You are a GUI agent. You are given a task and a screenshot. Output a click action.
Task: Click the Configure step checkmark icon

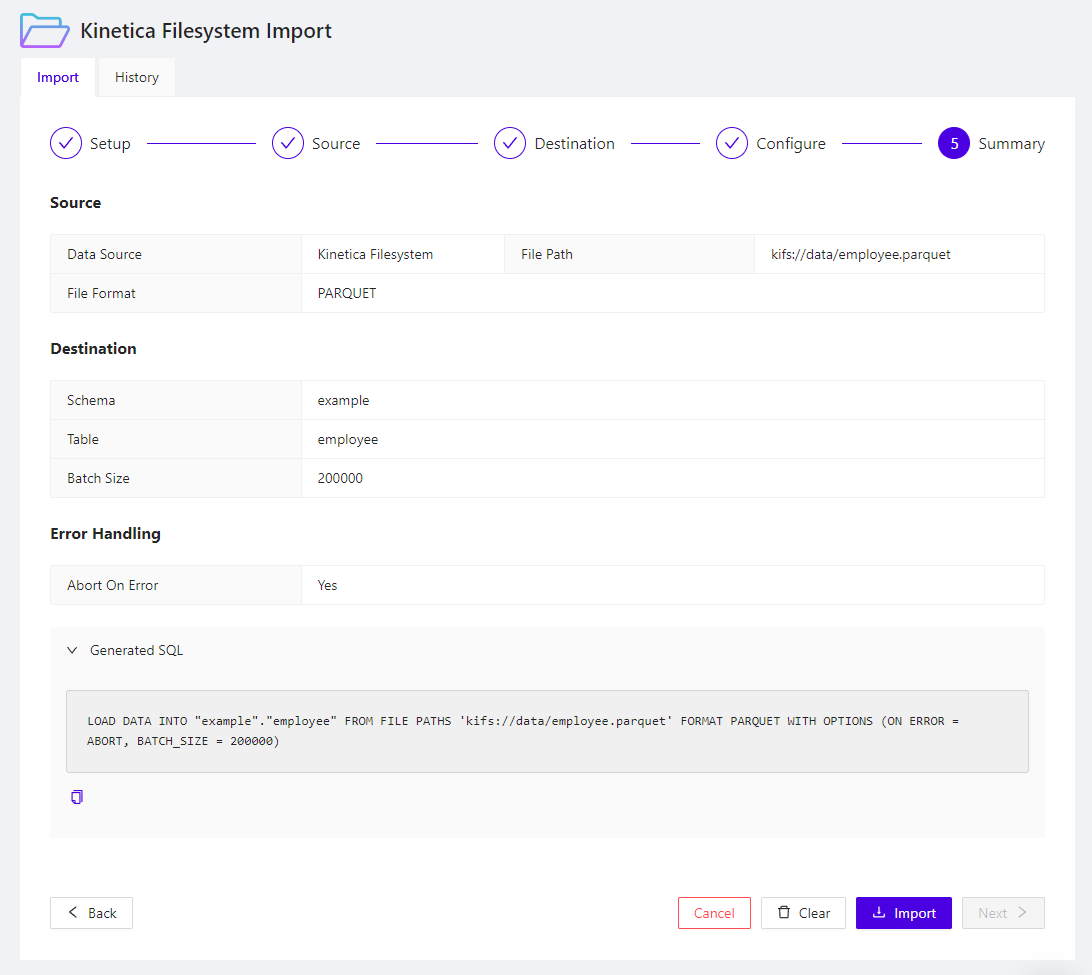pos(731,143)
